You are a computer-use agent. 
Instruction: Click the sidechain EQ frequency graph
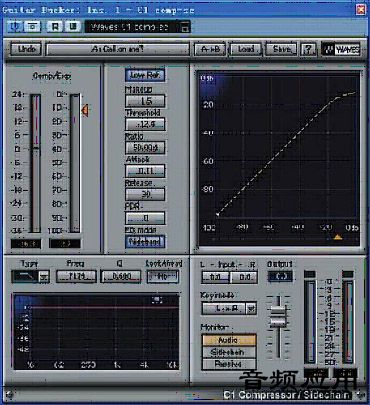click(x=96, y=332)
